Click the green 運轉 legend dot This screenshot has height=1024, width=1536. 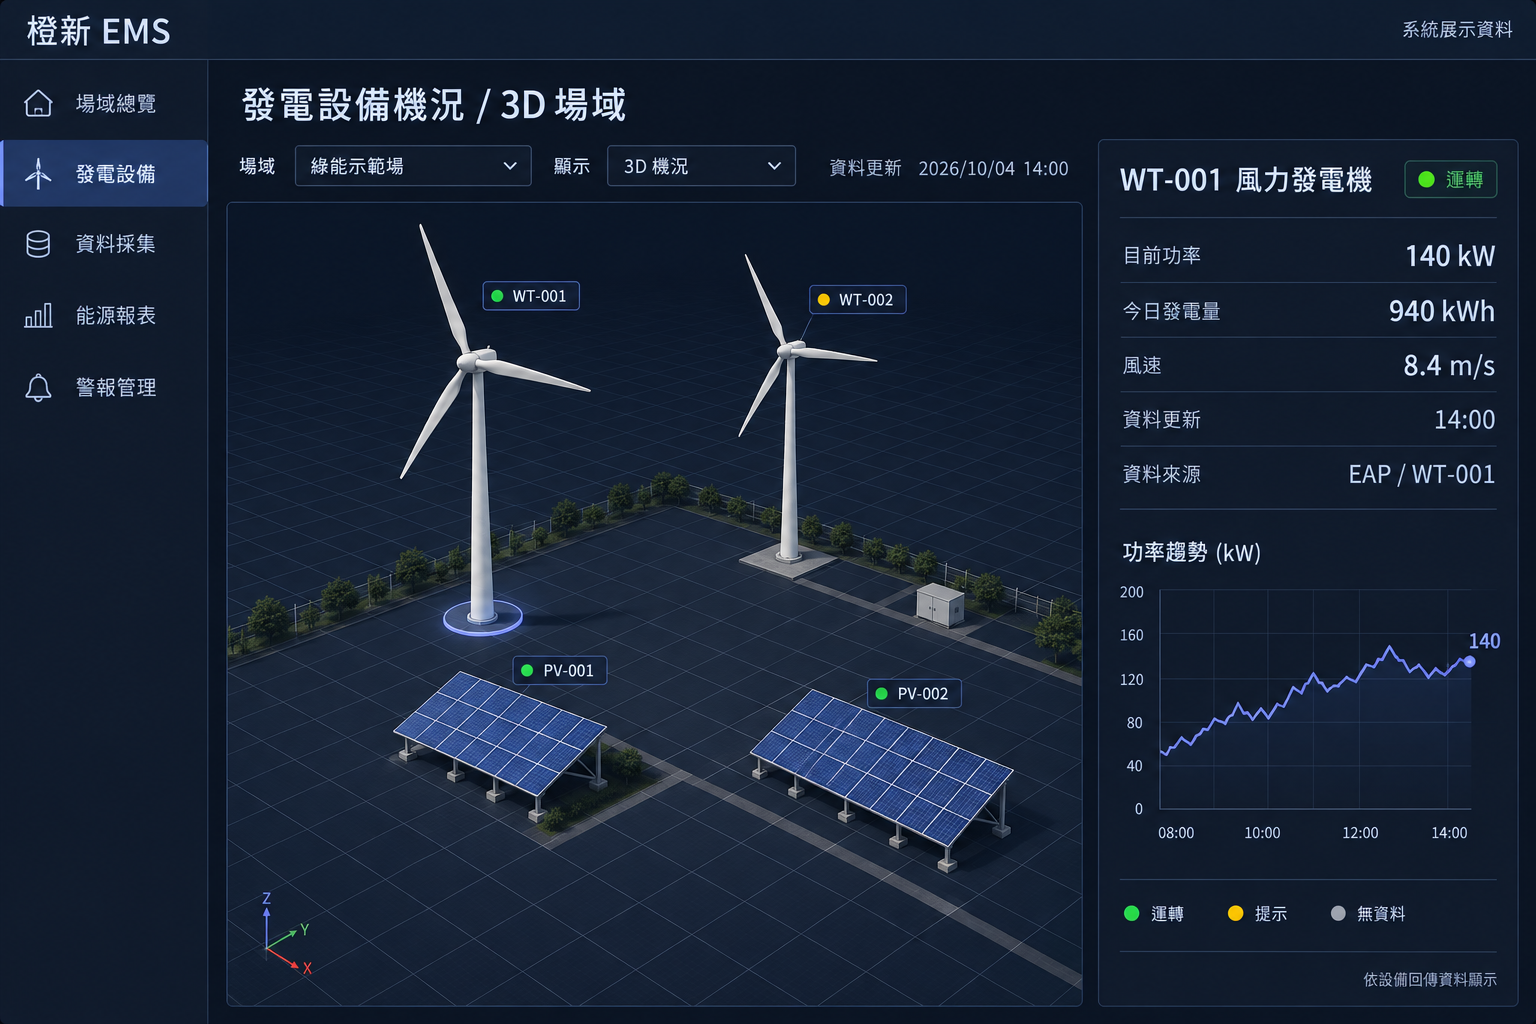click(x=1132, y=913)
